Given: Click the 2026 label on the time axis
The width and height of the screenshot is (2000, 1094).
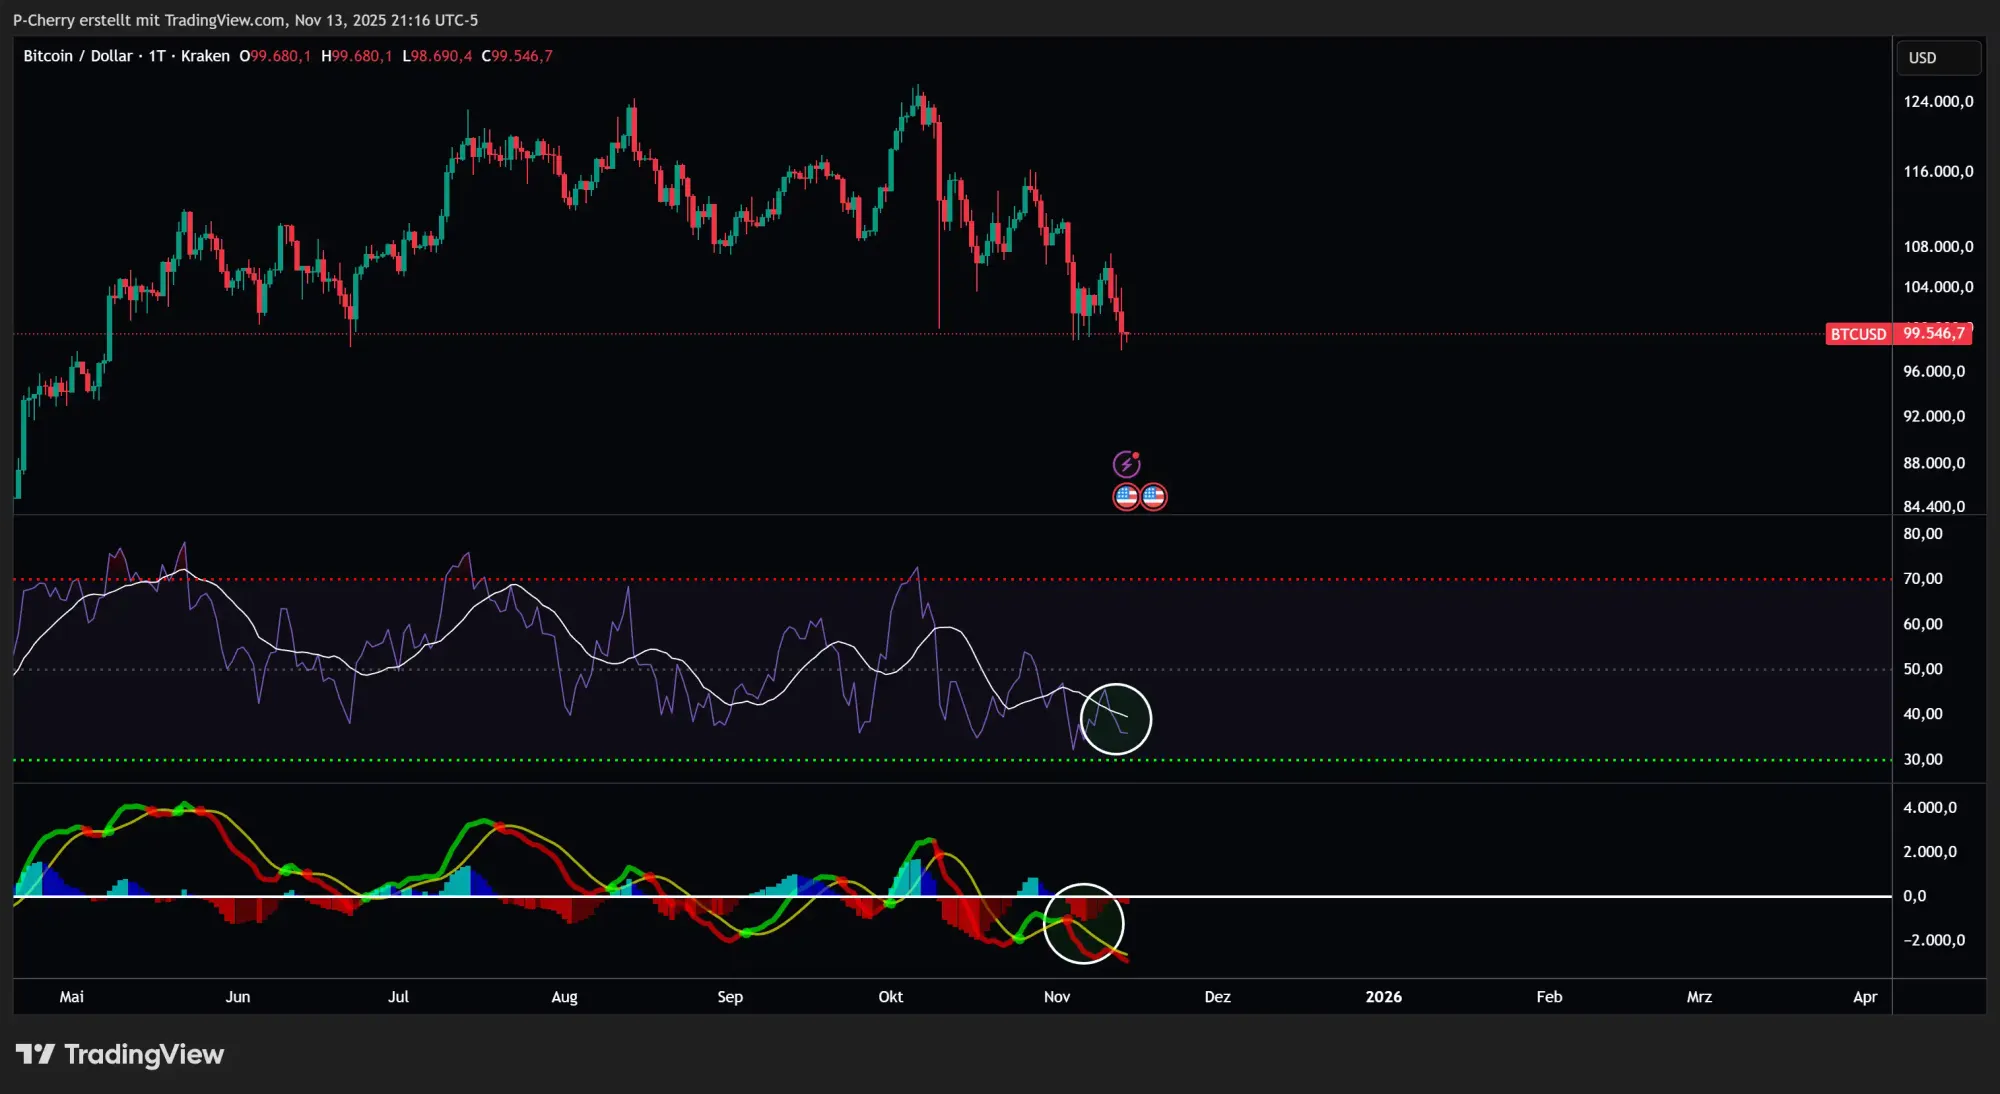Looking at the screenshot, I should tap(1384, 997).
